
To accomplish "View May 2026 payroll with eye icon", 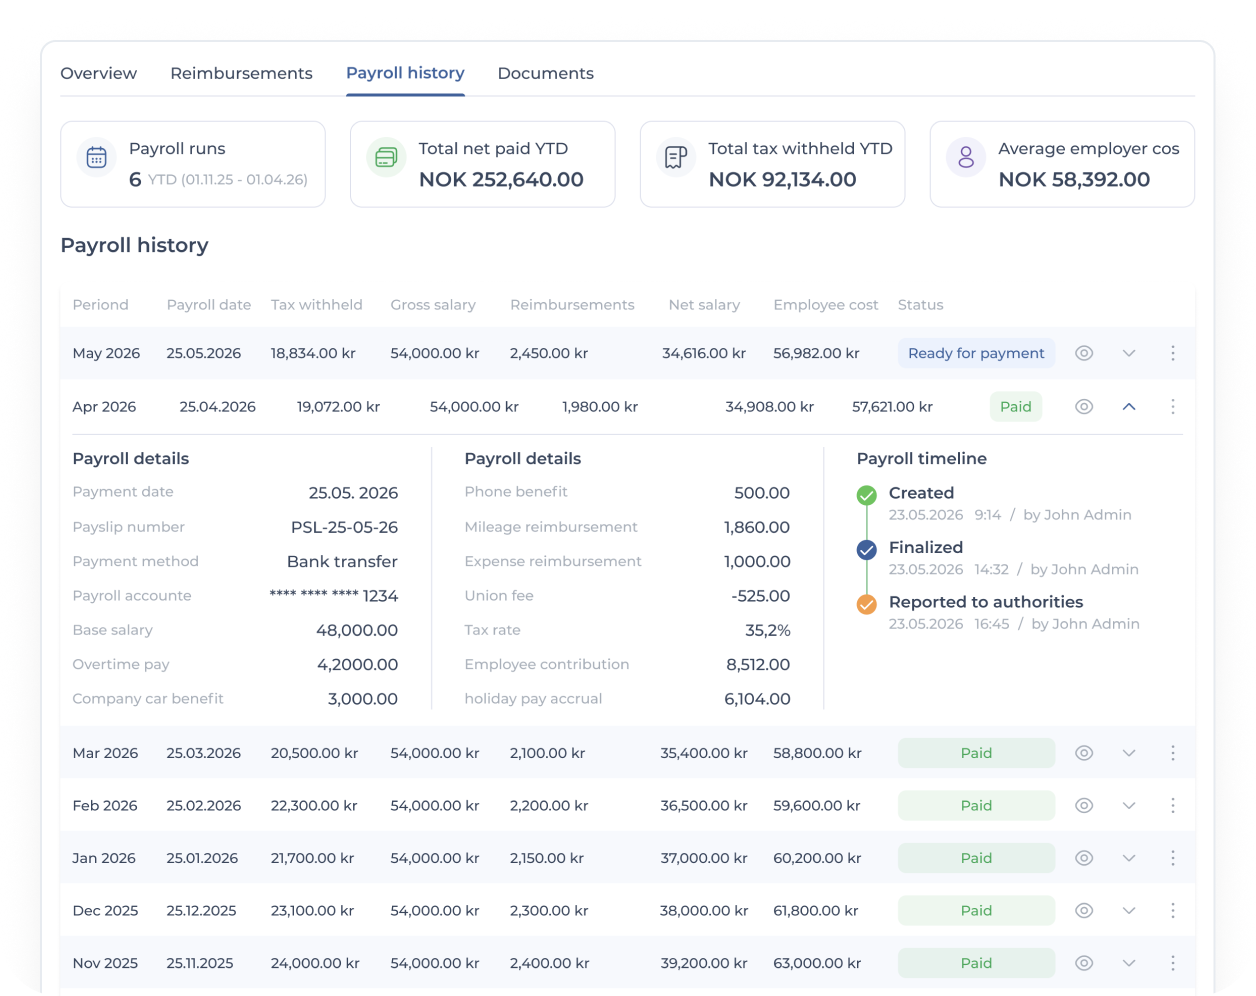I will tap(1084, 353).
